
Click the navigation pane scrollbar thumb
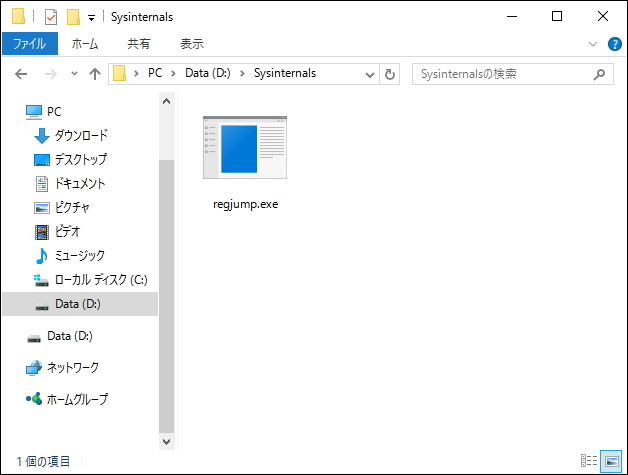point(166,296)
